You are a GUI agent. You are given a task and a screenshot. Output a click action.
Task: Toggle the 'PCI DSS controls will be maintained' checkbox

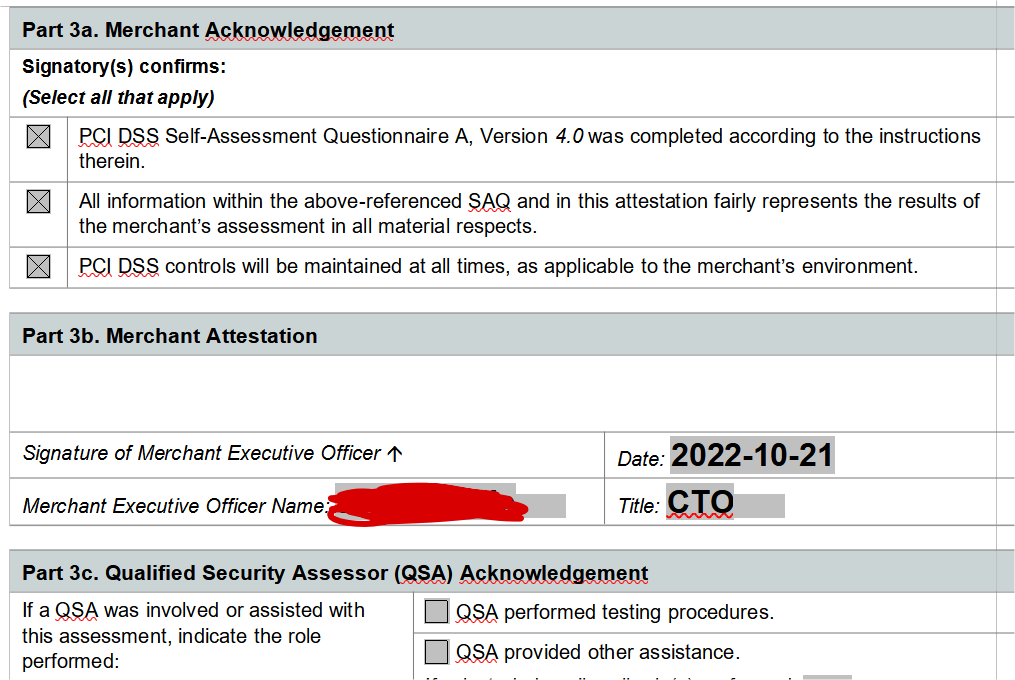click(x=38, y=266)
